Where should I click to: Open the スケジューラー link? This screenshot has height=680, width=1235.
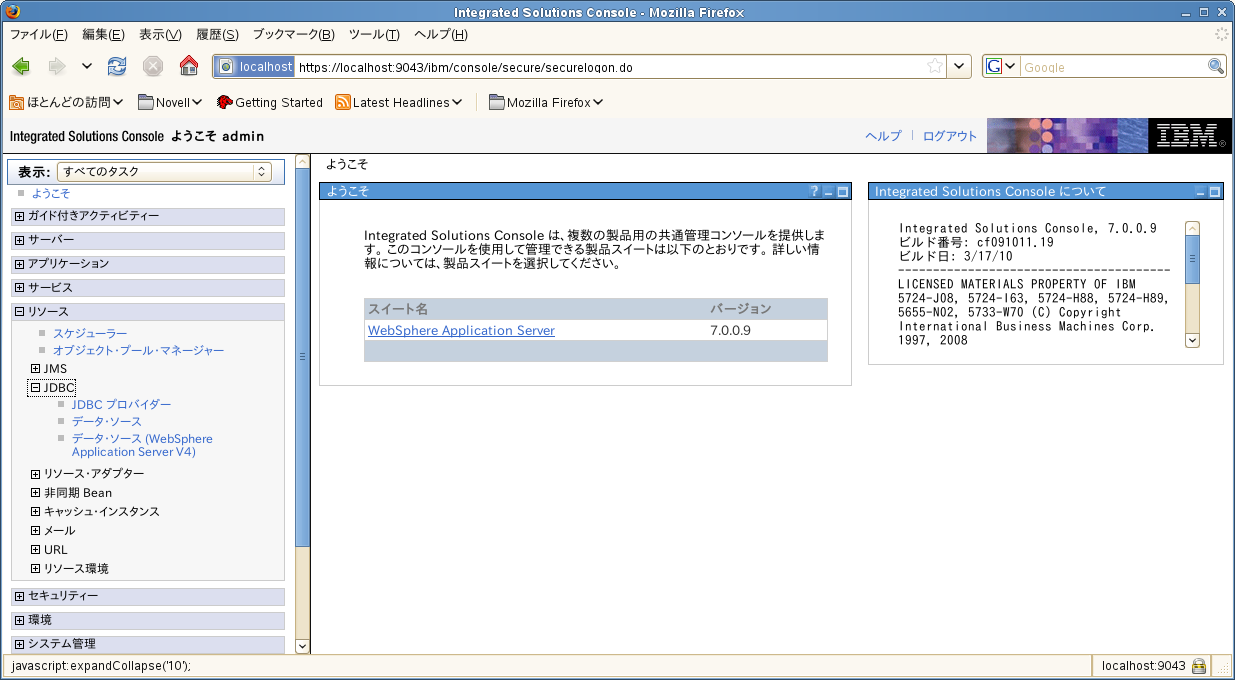[x=90, y=333]
